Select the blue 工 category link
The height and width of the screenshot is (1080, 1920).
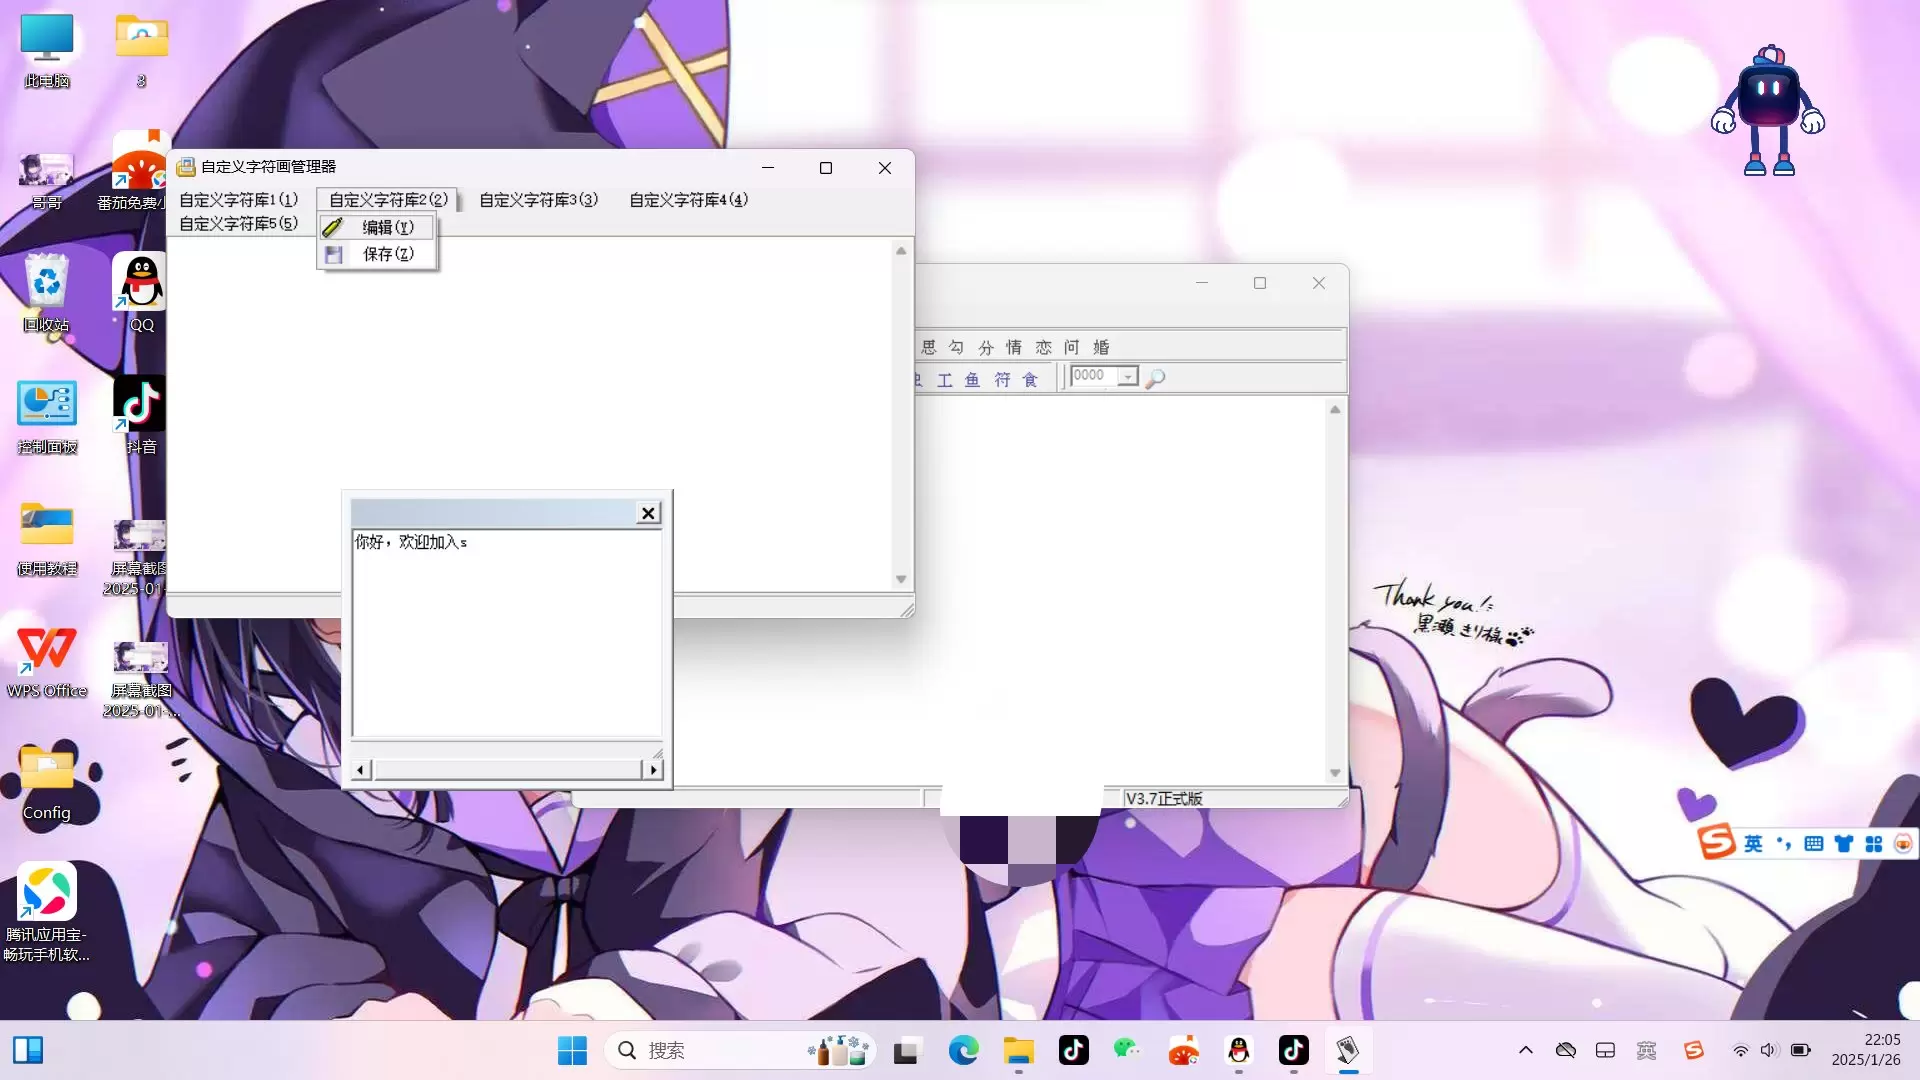(x=944, y=380)
